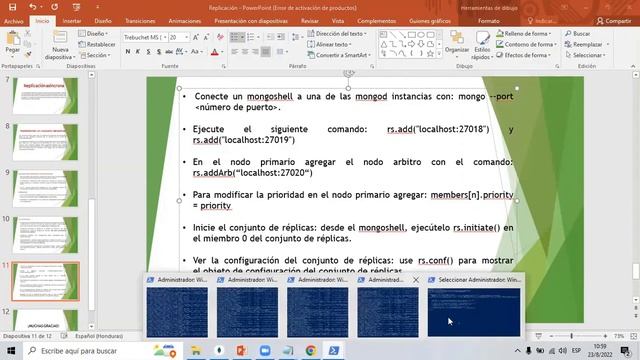Open the font size dropdown

[x=187, y=37]
